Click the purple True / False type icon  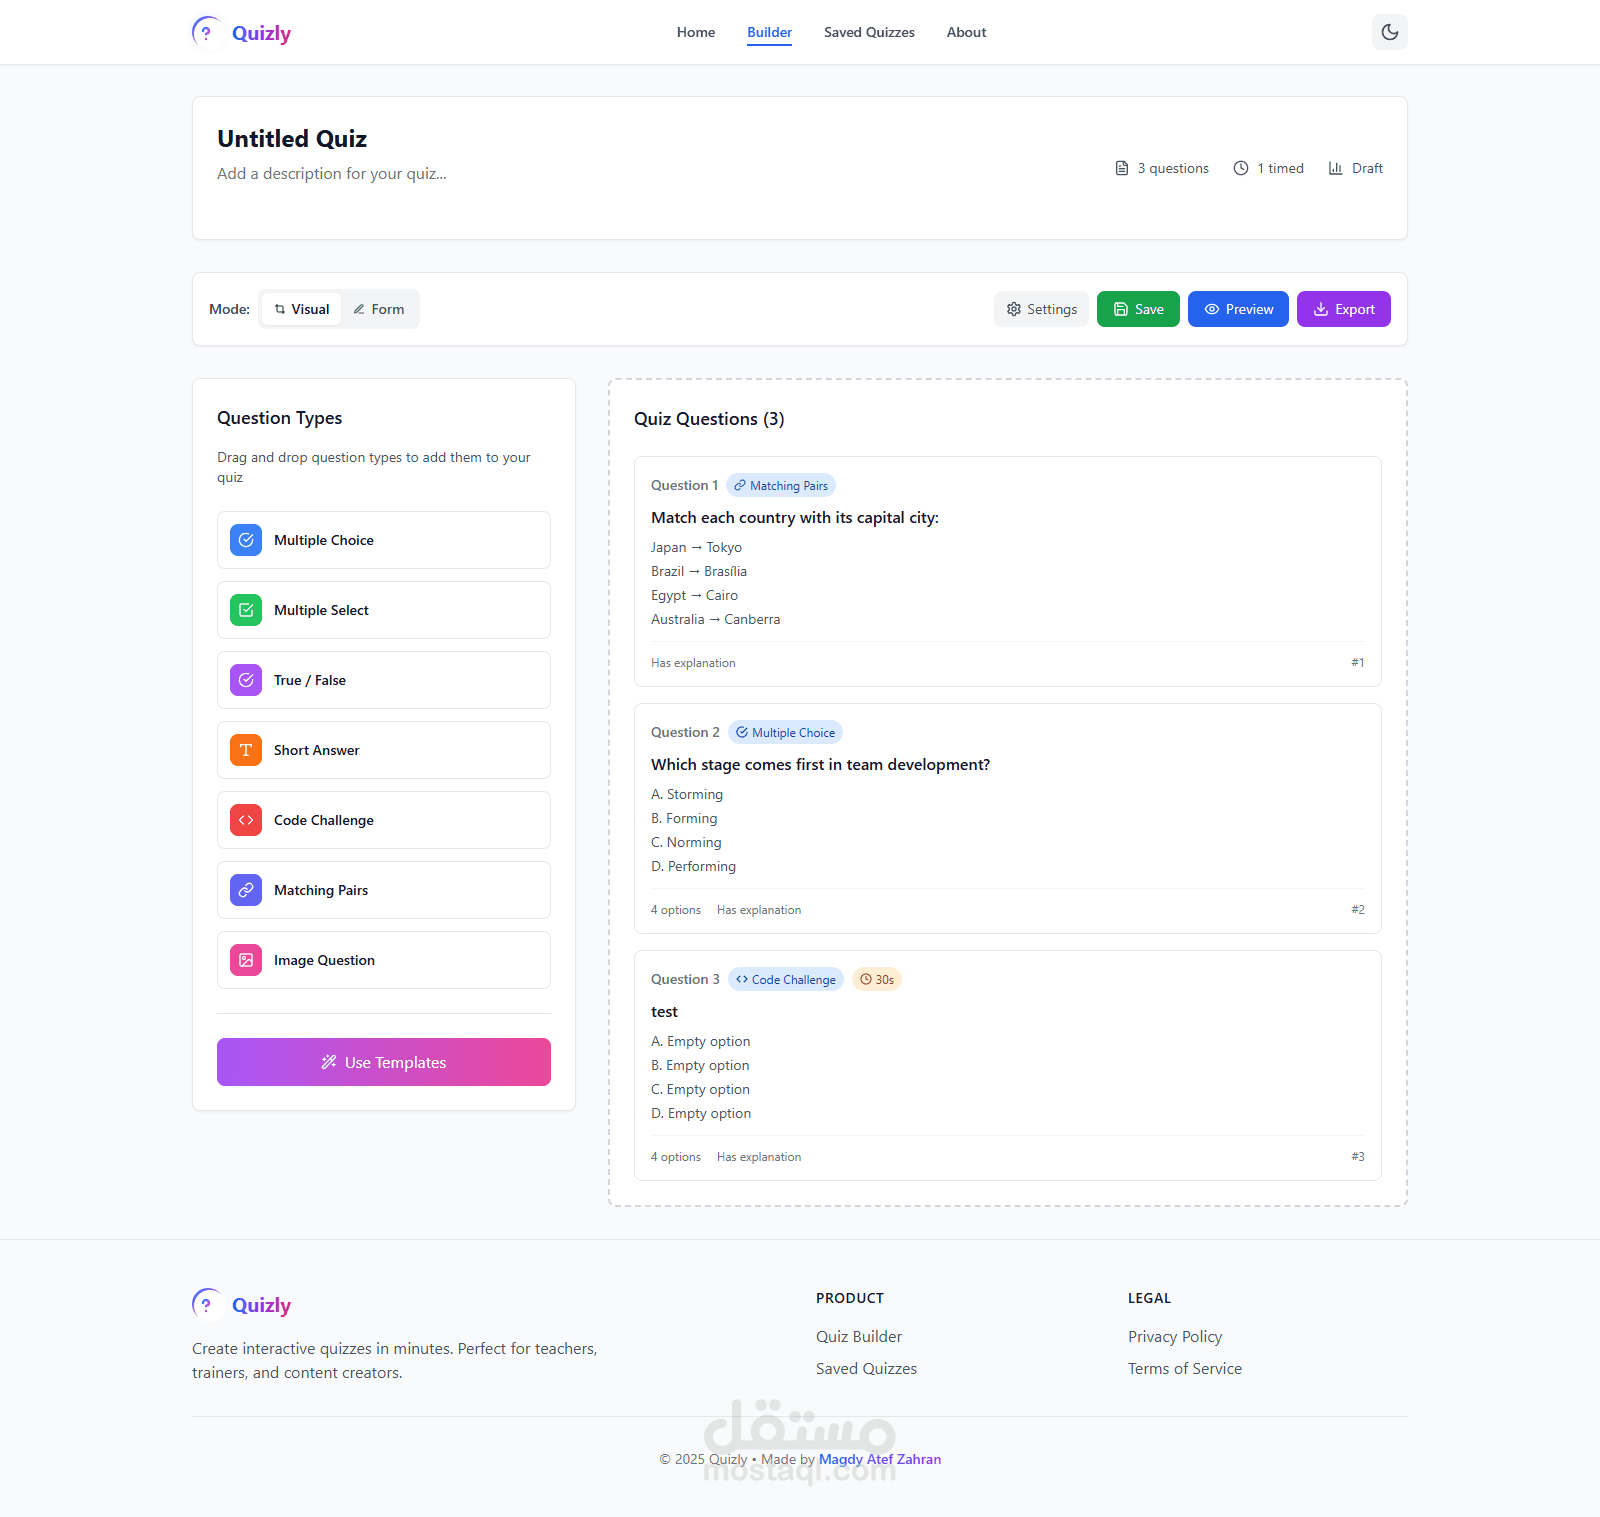(x=246, y=680)
